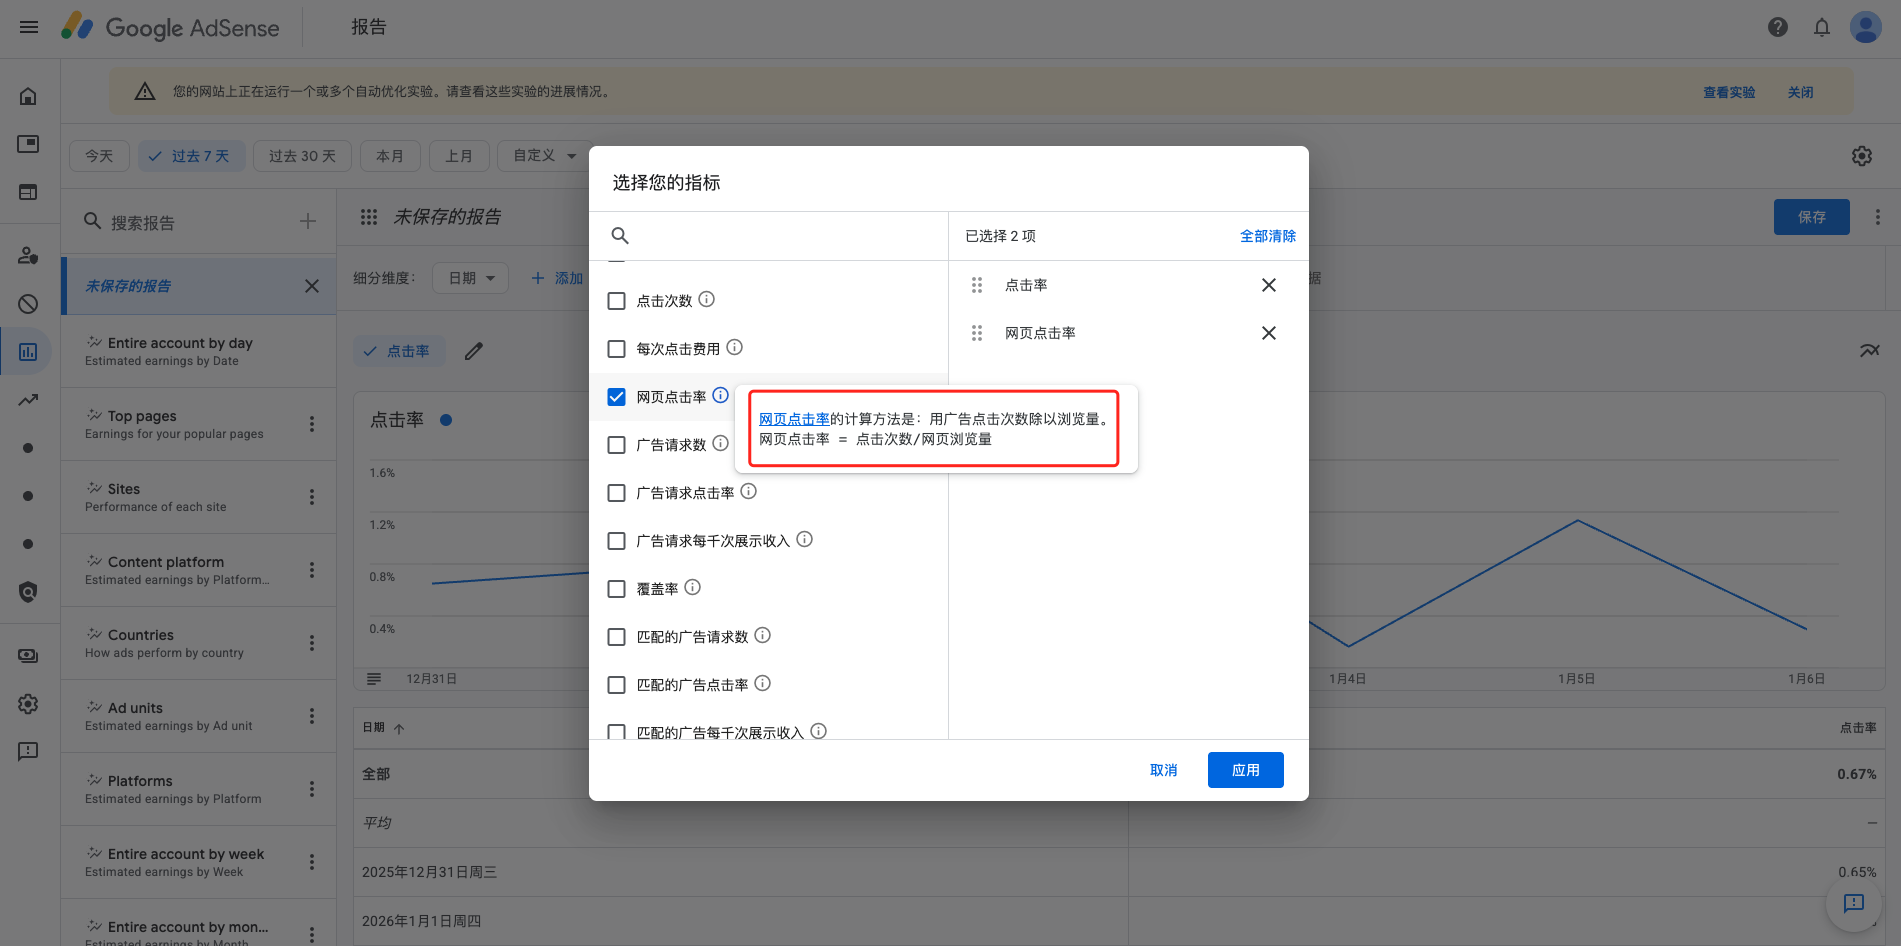Open the blocking controls sidebar icon
Screen dimensions: 1901x946
click(x=28, y=304)
